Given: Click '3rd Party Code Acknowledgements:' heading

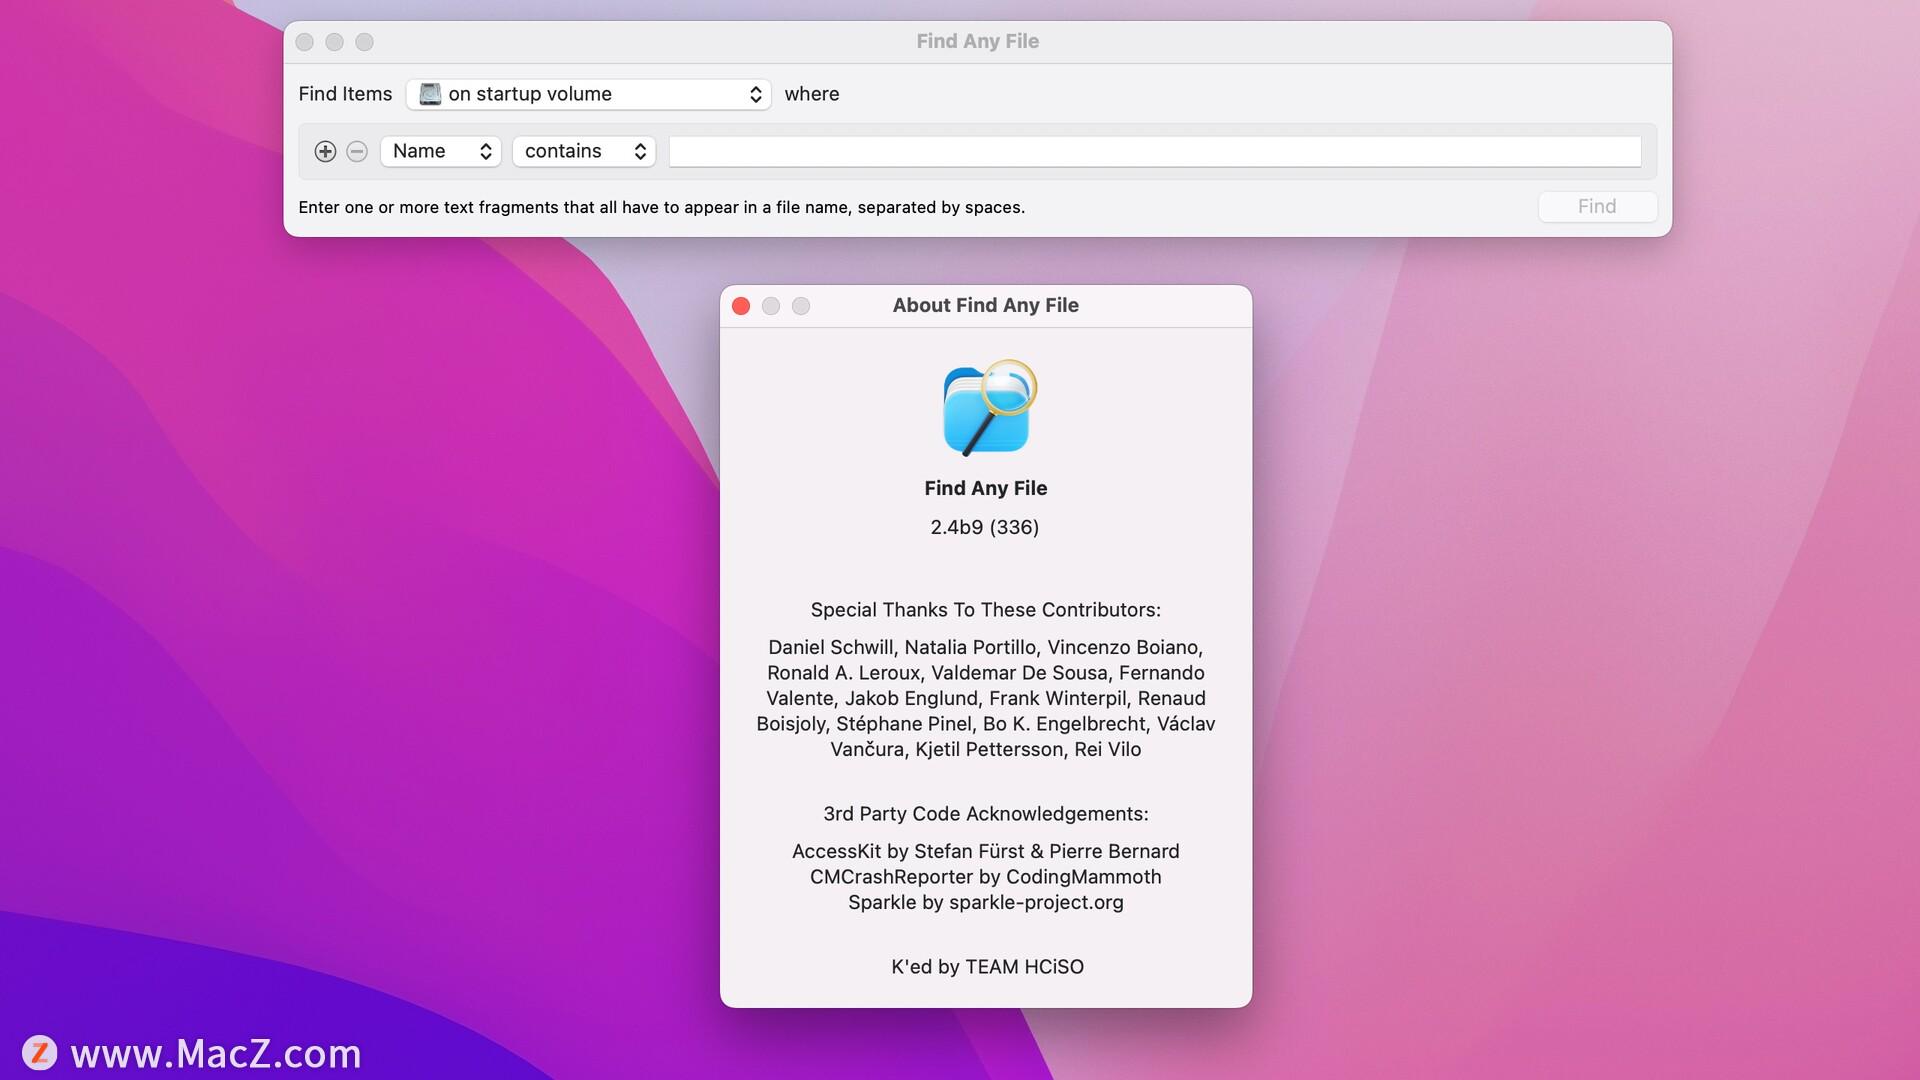Looking at the screenshot, I should [x=986, y=814].
